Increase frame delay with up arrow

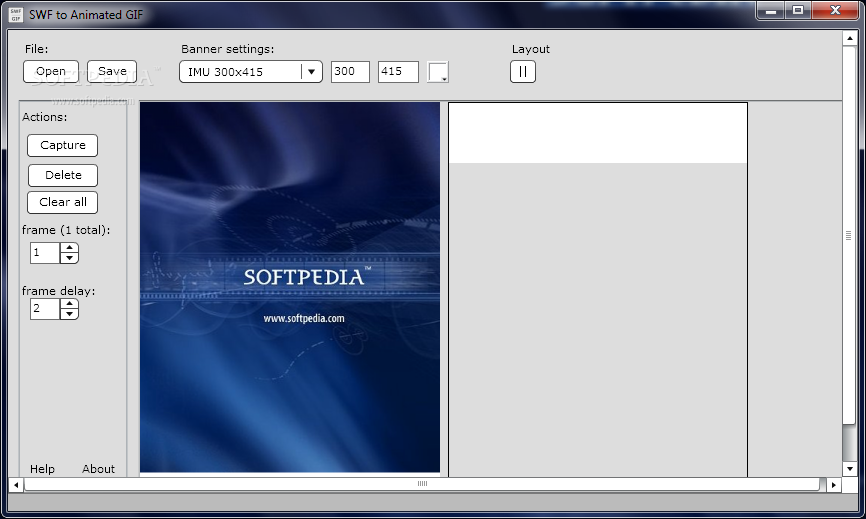[69, 304]
